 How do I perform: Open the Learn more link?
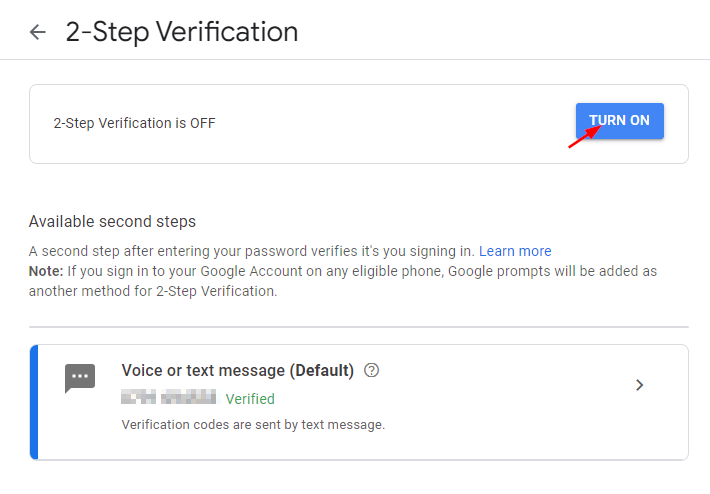515,251
